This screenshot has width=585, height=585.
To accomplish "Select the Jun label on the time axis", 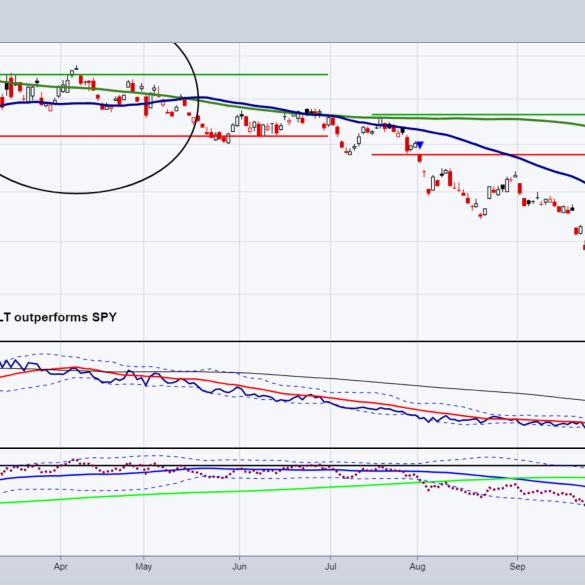I will pos(239,567).
